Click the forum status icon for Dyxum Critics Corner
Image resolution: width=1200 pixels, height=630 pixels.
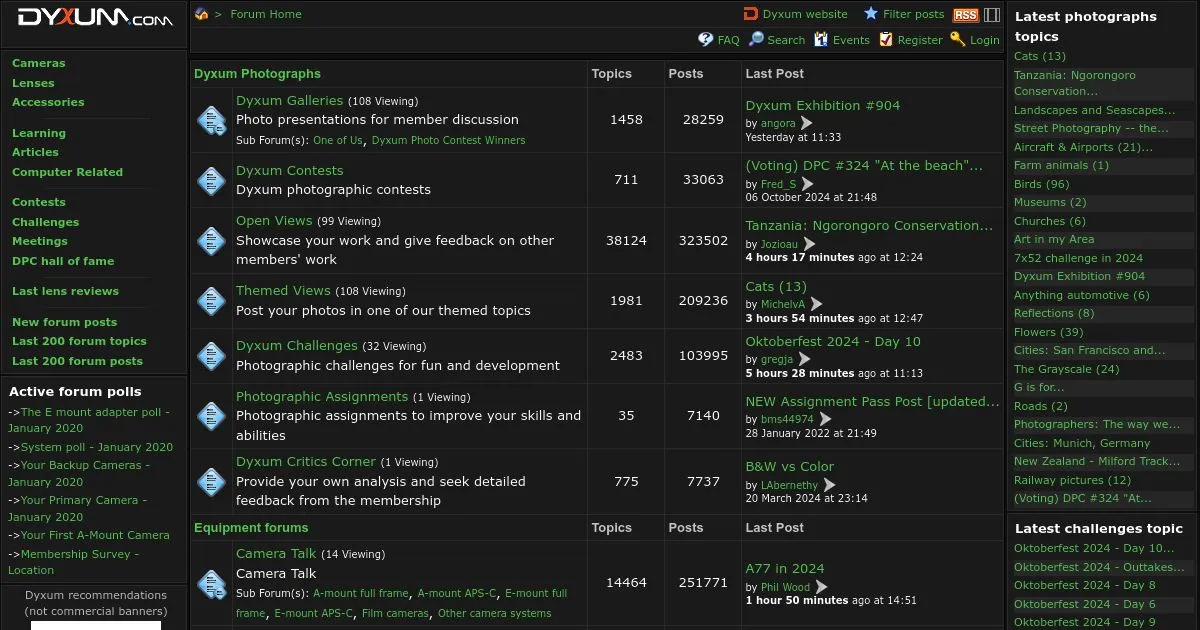211,481
